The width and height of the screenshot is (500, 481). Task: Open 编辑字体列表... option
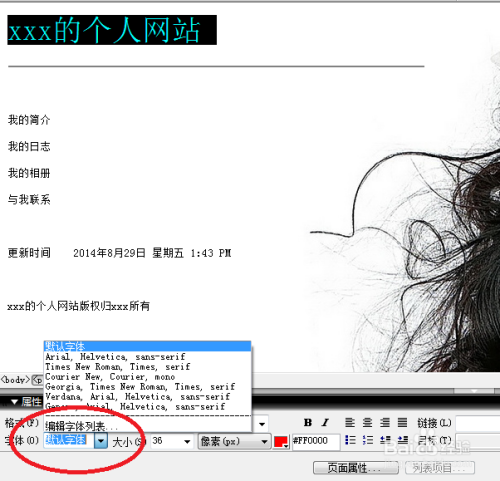147,426
